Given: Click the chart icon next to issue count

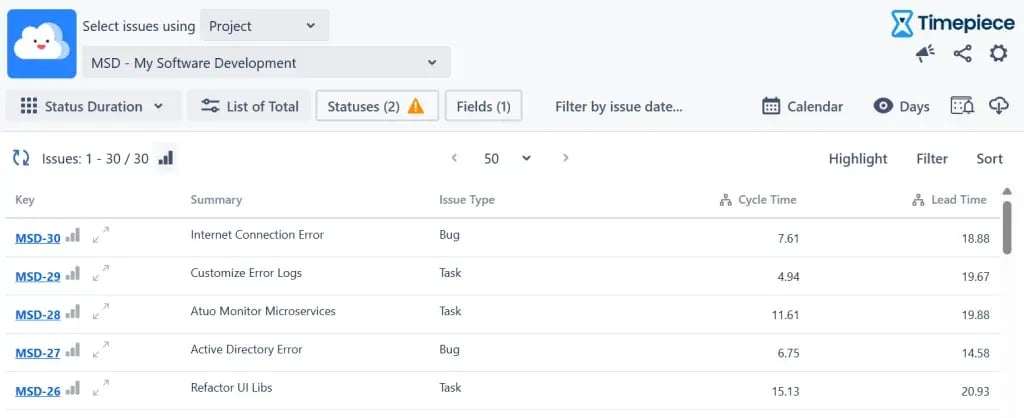Looking at the screenshot, I should tap(166, 158).
